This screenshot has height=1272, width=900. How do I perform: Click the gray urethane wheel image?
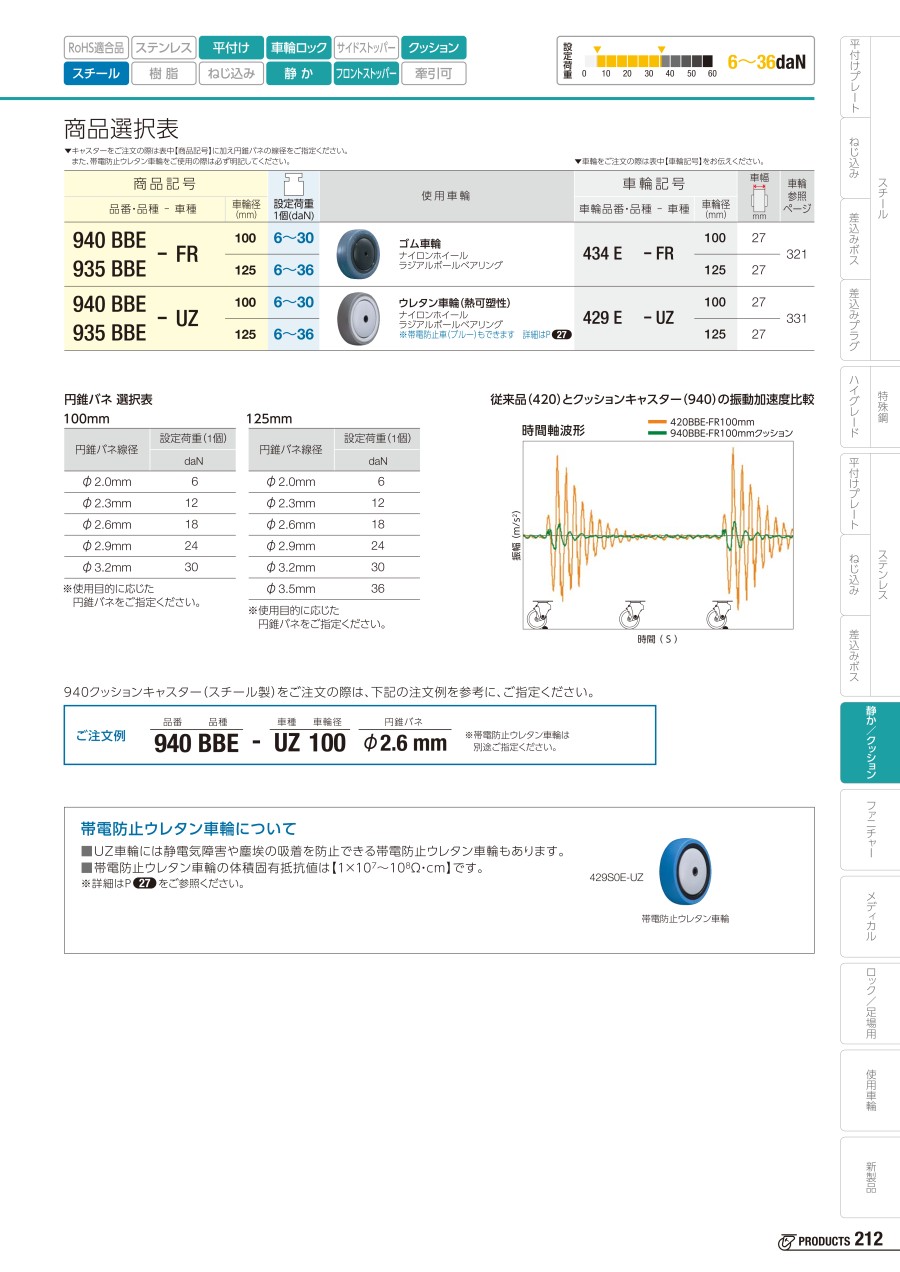coord(354,319)
